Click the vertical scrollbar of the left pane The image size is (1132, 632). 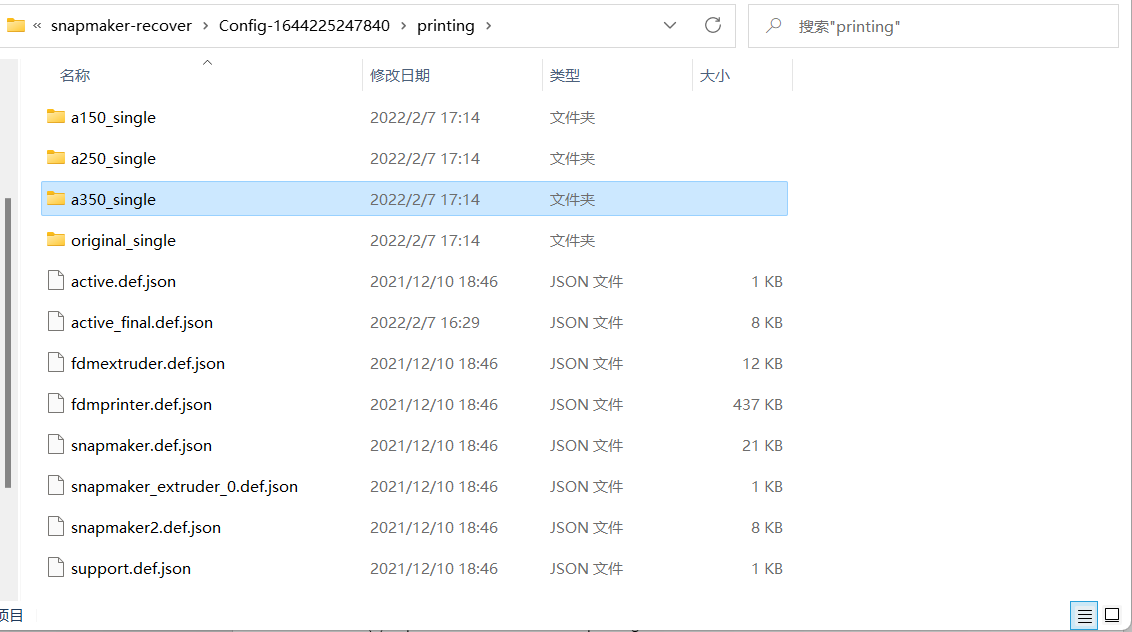[x=8, y=342]
